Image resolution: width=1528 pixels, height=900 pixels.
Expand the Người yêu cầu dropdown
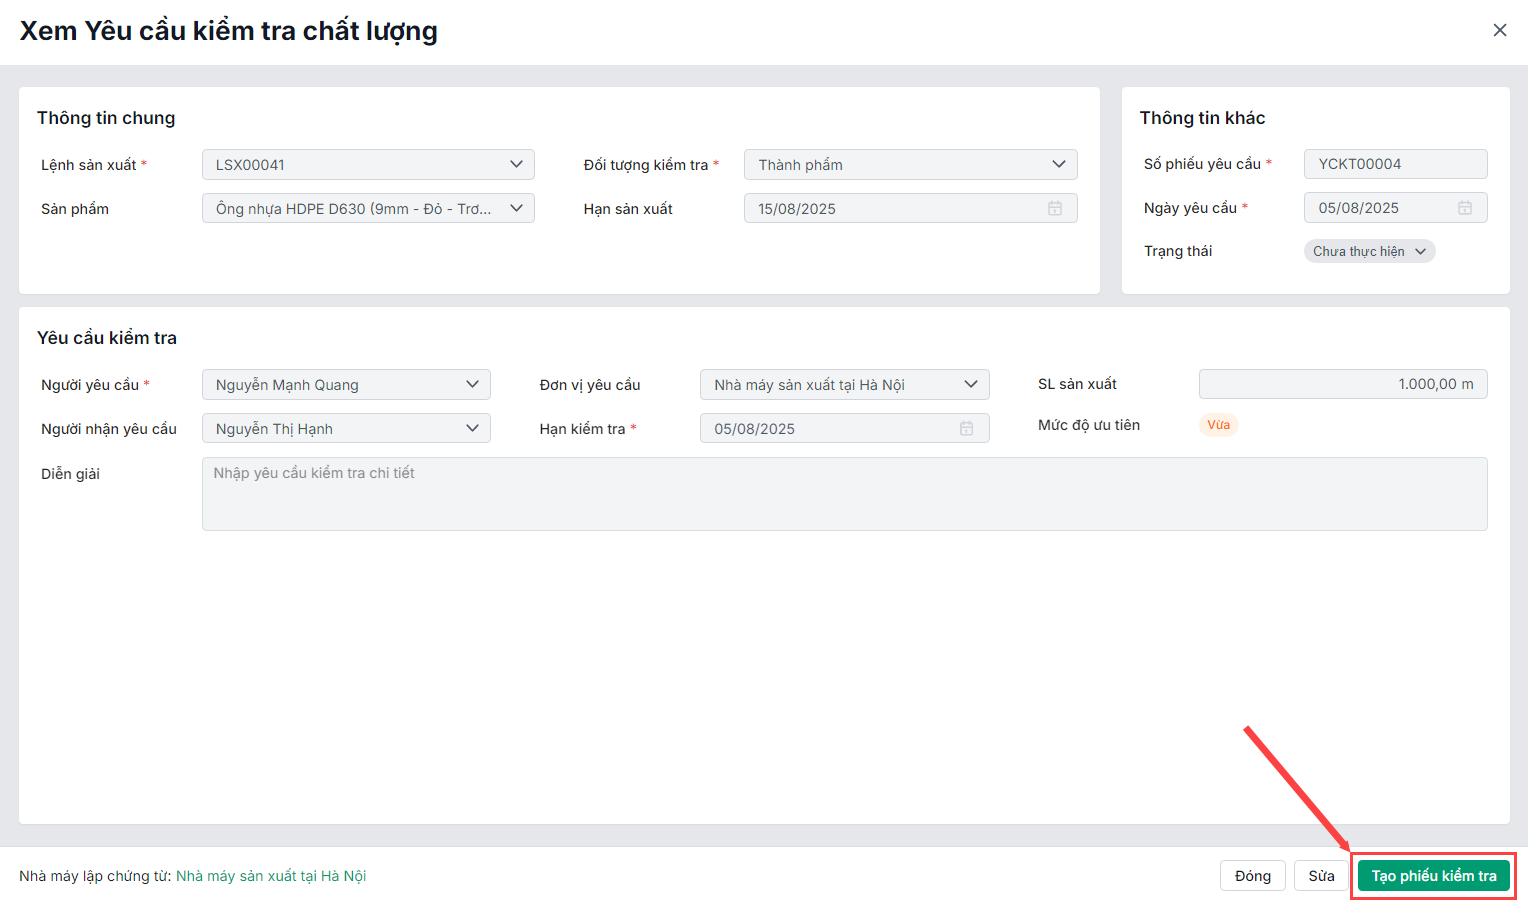[472, 384]
